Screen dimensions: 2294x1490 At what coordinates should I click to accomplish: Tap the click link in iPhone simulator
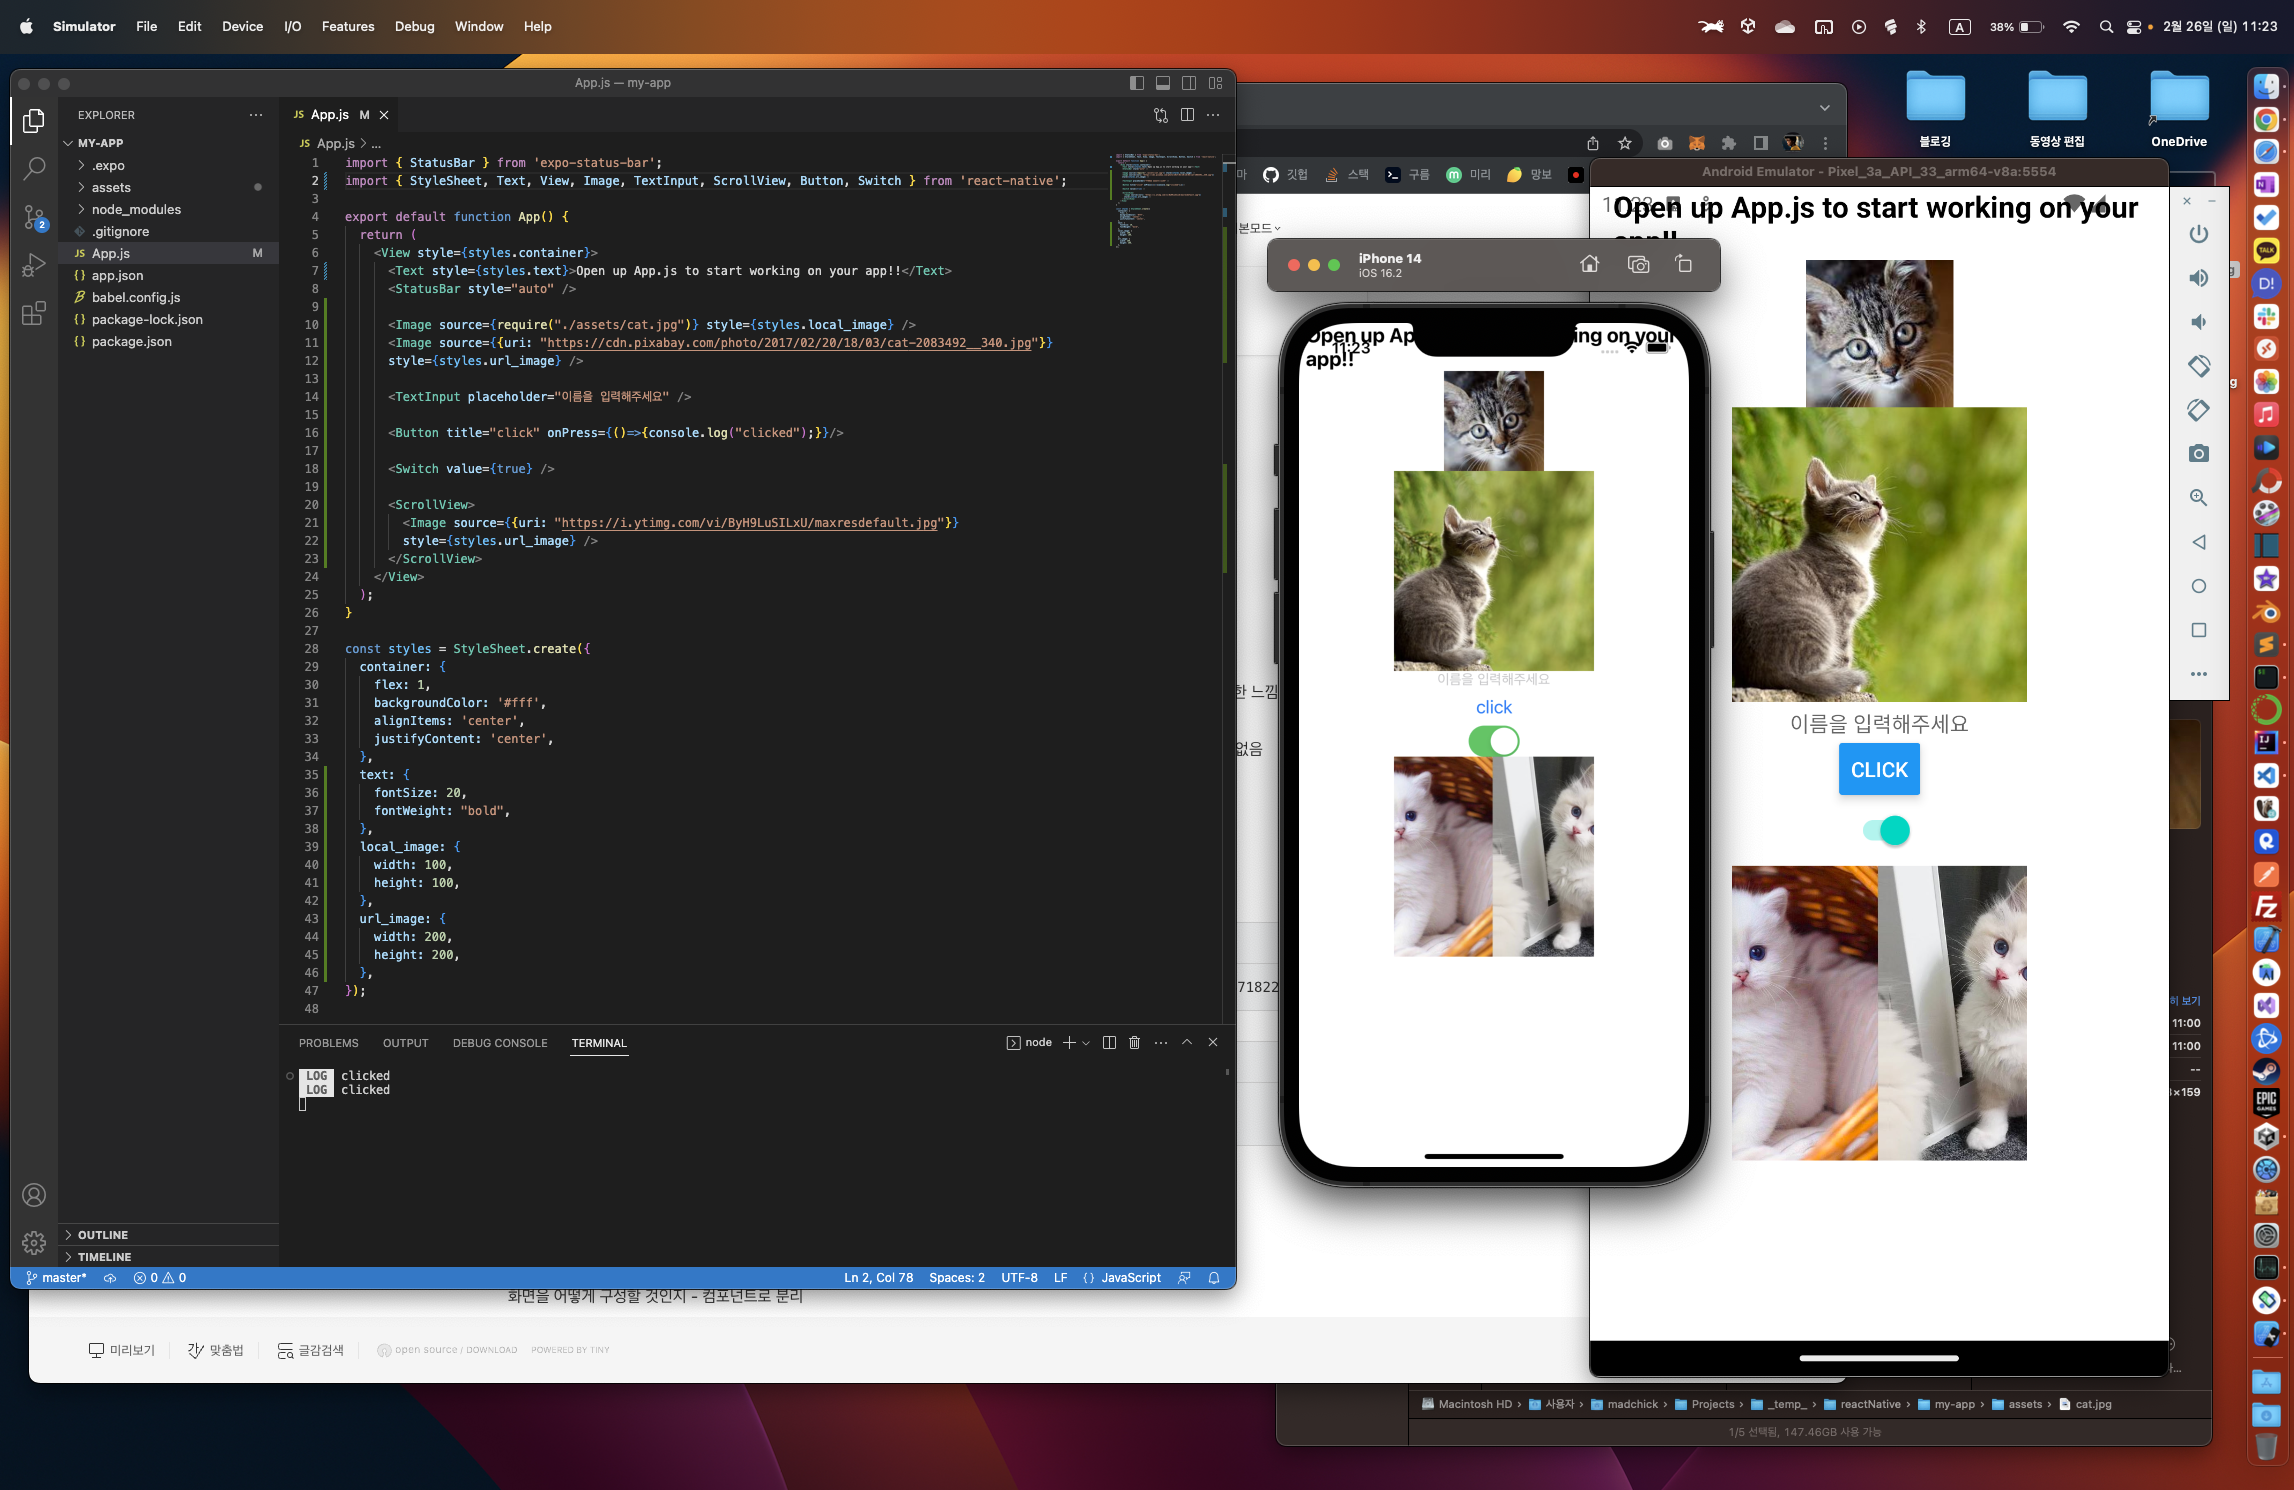(x=1494, y=707)
